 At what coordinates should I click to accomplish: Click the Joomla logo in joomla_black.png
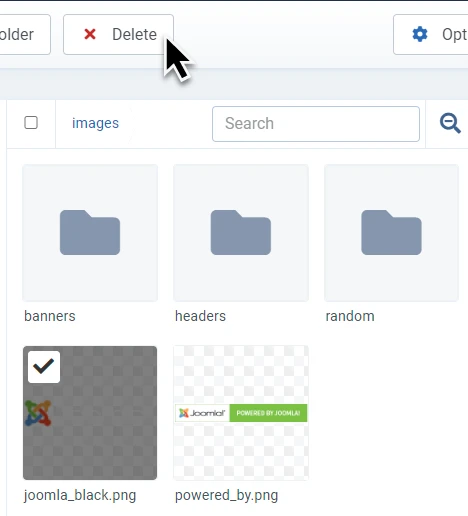[38, 413]
